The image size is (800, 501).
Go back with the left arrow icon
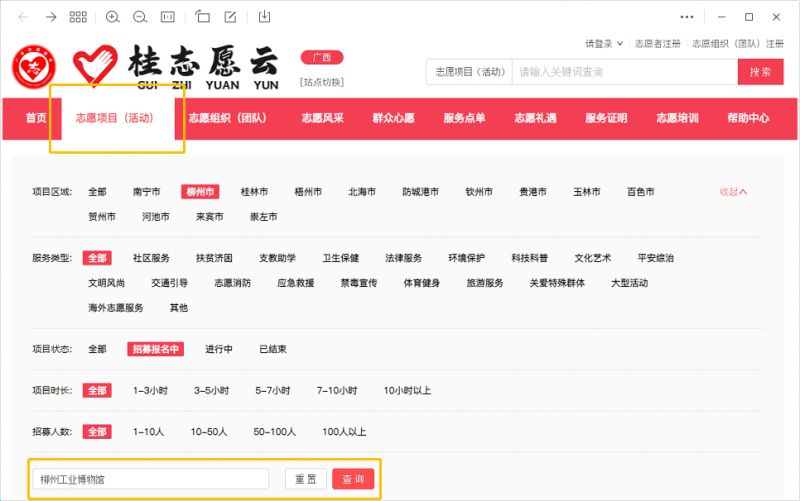(x=23, y=17)
